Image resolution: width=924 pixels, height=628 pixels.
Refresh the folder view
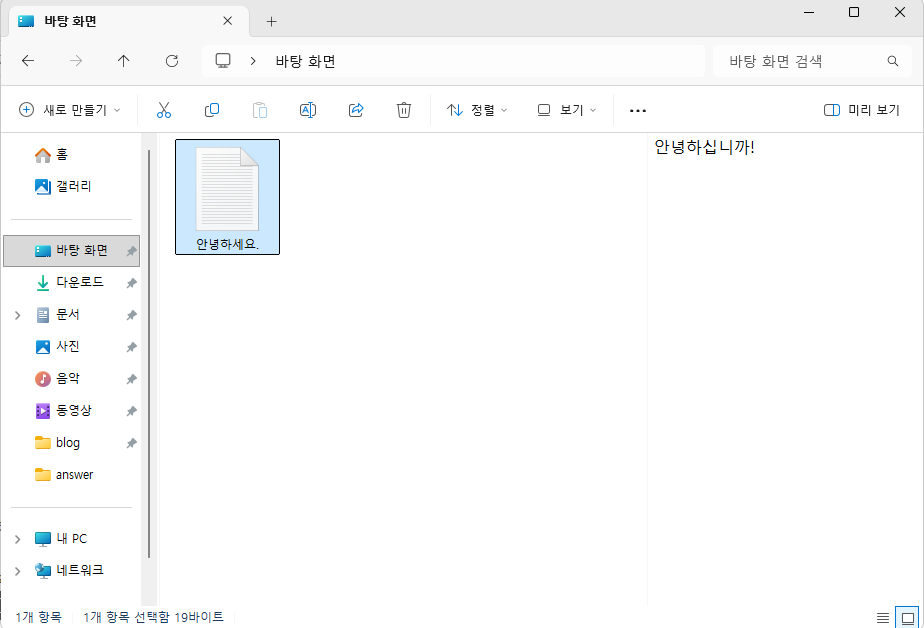(171, 60)
